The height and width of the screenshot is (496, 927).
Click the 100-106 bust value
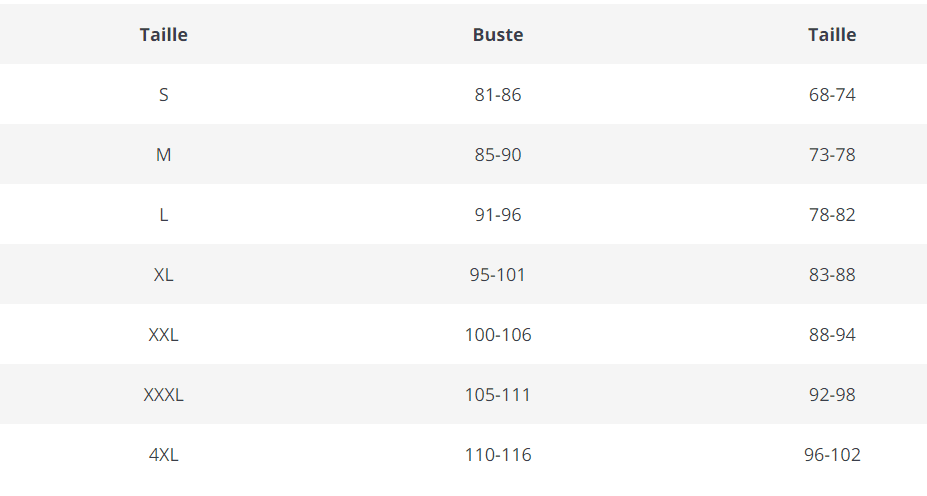pyautogui.click(x=498, y=335)
